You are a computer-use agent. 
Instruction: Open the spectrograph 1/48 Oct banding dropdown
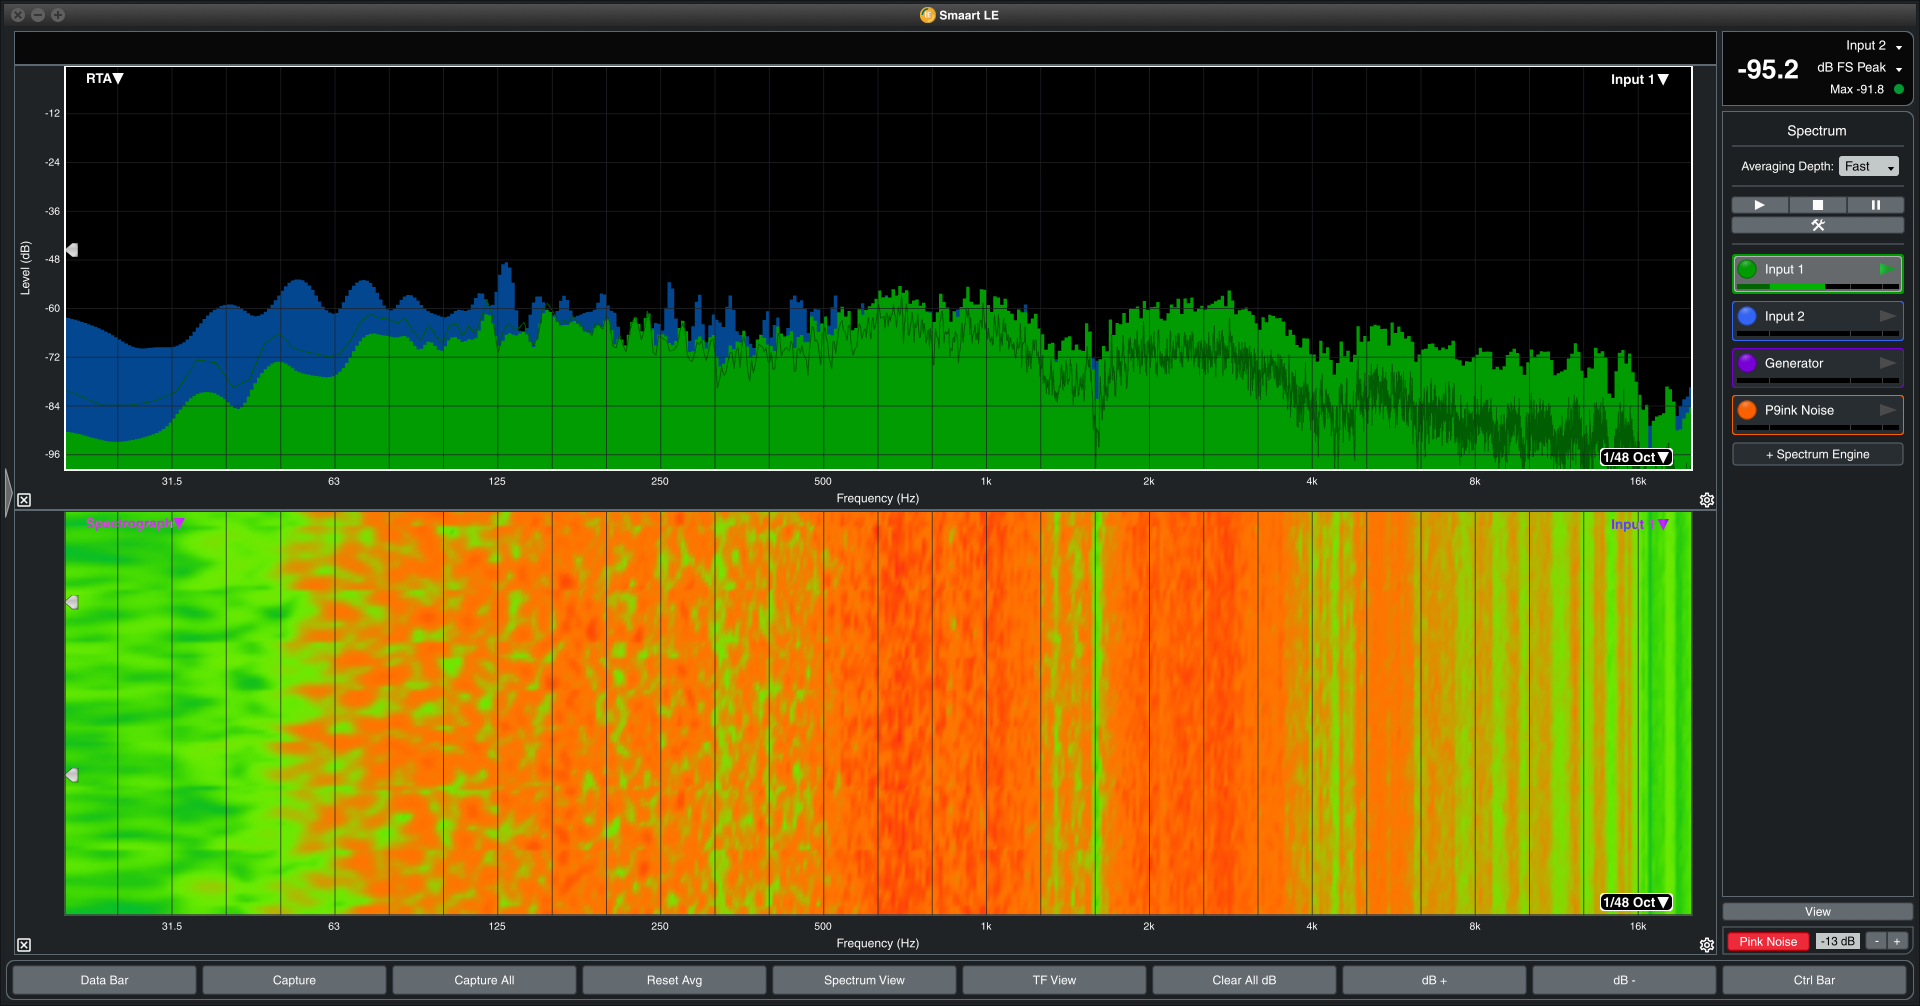[1636, 902]
